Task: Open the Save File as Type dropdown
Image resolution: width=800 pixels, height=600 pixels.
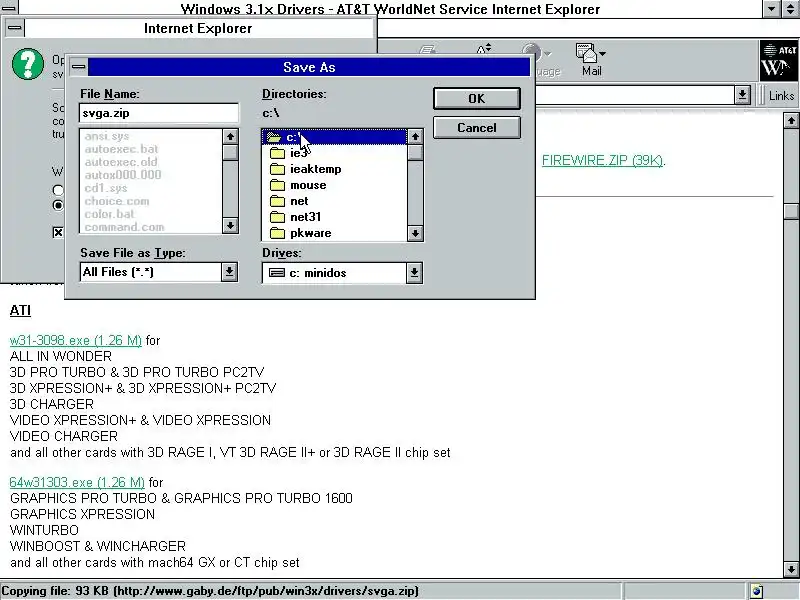Action: click(229, 272)
